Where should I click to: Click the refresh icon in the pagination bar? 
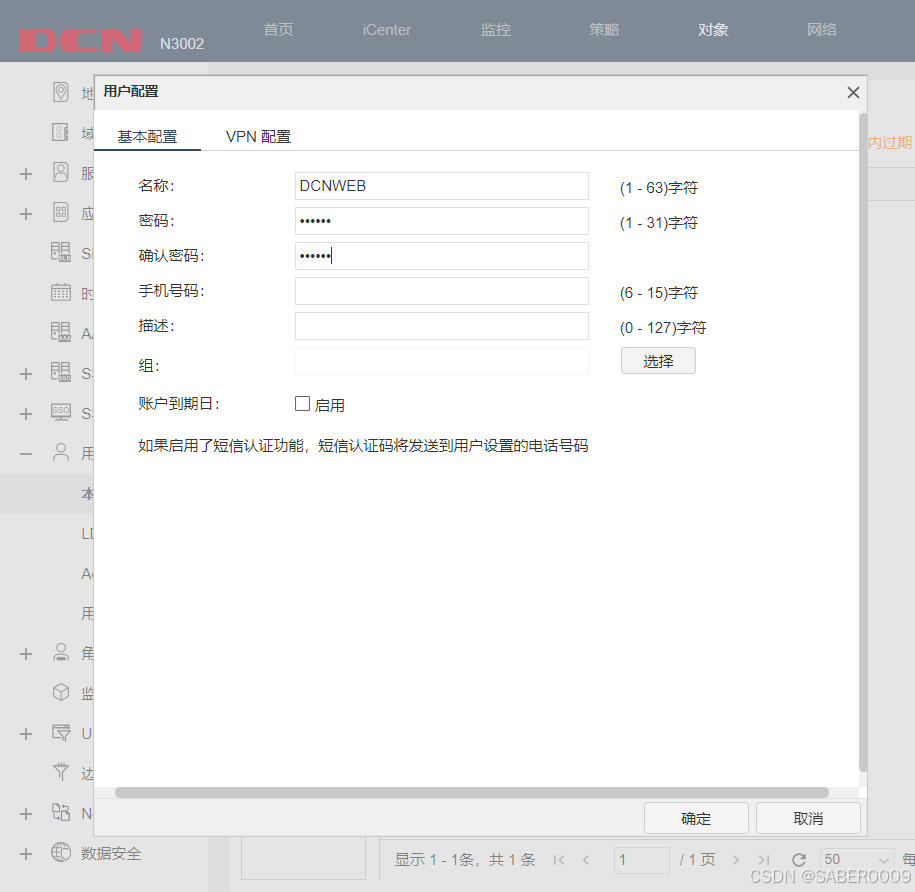798,859
